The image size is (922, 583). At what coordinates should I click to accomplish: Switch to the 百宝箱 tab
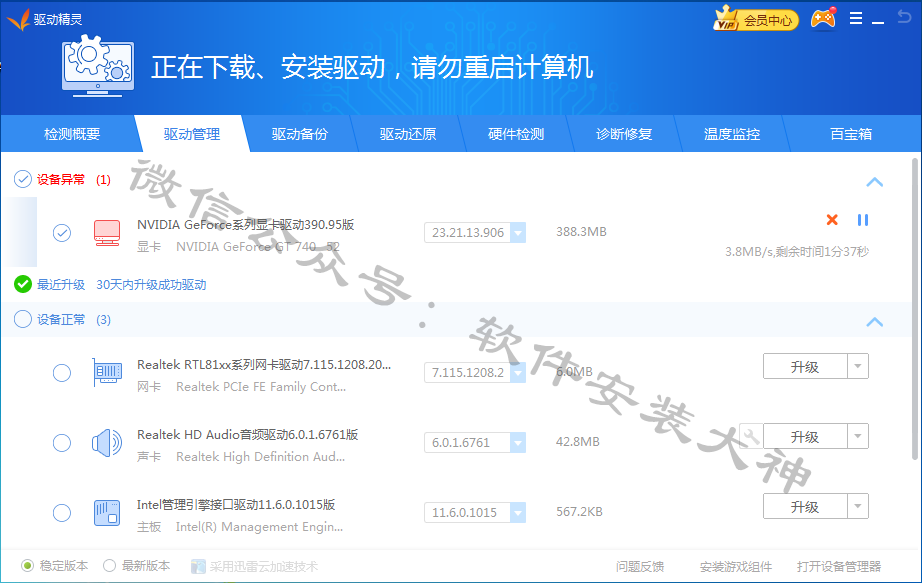pyautogui.click(x=851, y=134)
